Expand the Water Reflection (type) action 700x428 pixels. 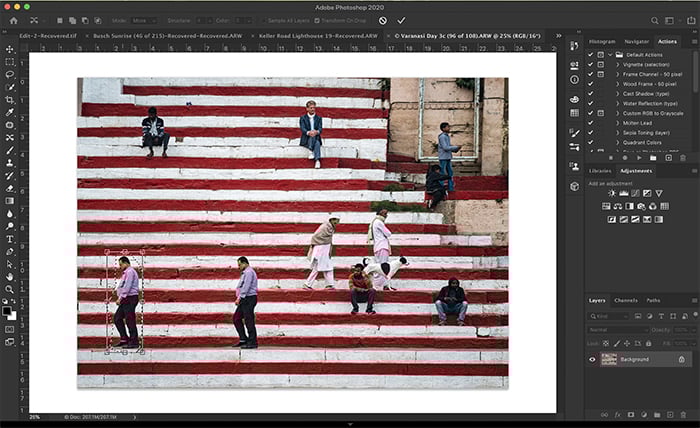click(x=618, y=104)
